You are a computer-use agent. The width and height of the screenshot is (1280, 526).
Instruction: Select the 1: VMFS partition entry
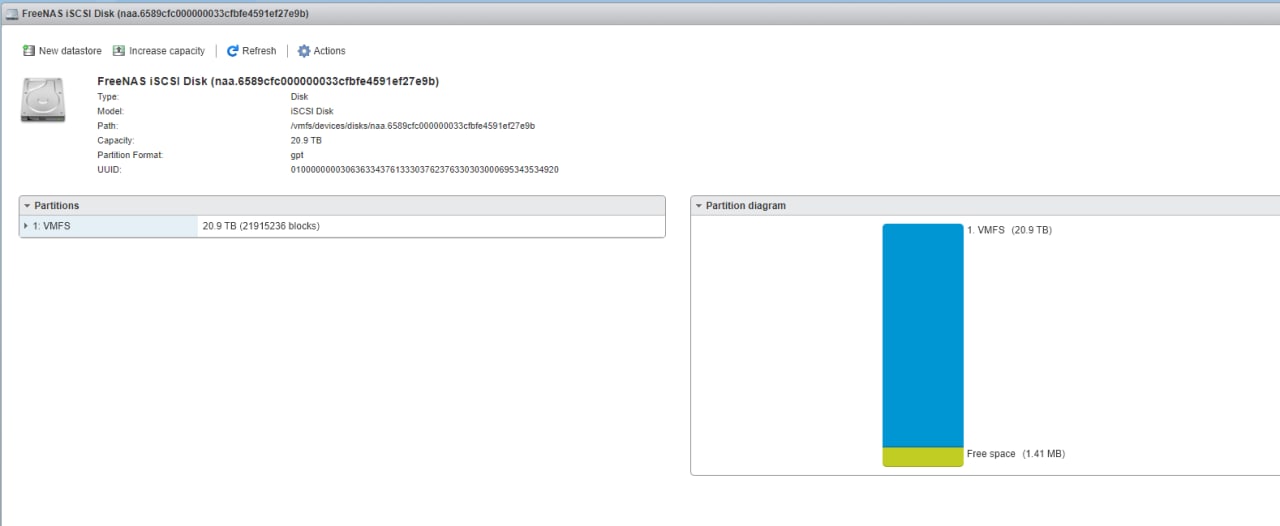click(52, 226)
